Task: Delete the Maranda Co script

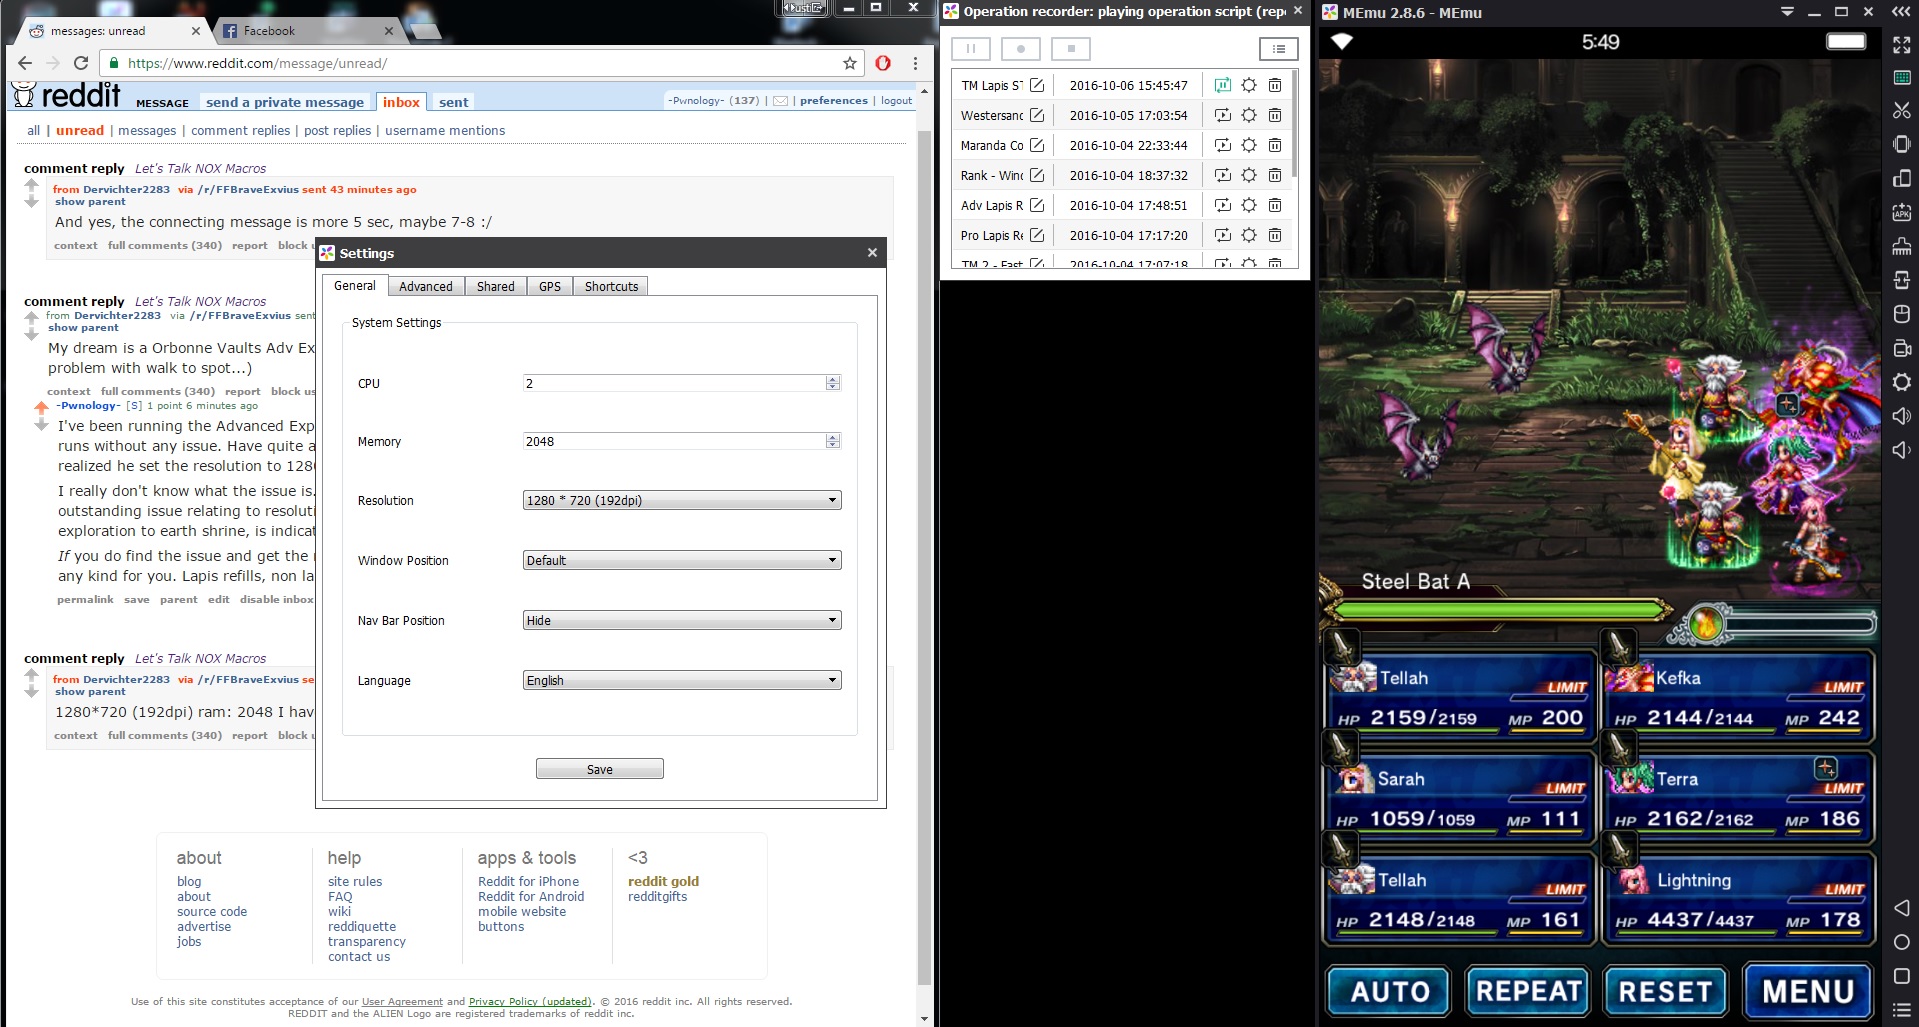Action: pyautogui.click(x=1275, y=145)
